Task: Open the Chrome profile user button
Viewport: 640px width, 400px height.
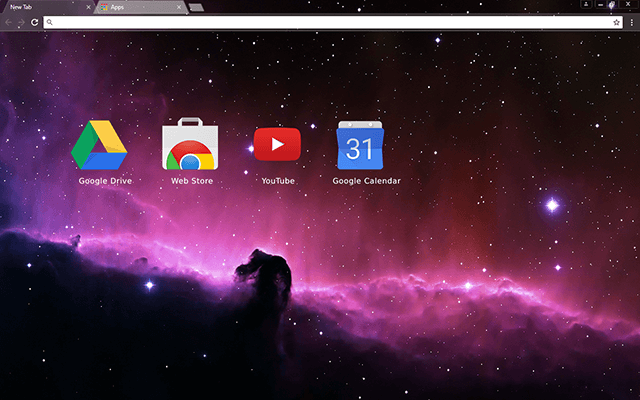Action: pyautogui.click(x=584, y=5)
